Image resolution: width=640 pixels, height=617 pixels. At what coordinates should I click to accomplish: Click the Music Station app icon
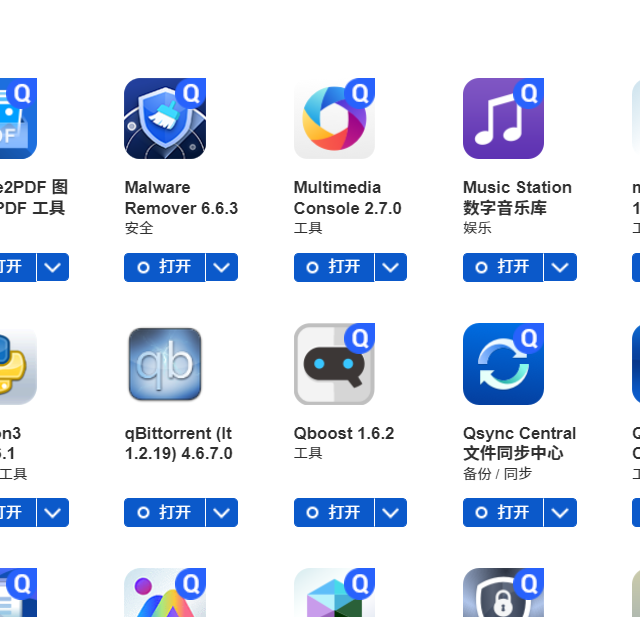[x=503, y=118]
